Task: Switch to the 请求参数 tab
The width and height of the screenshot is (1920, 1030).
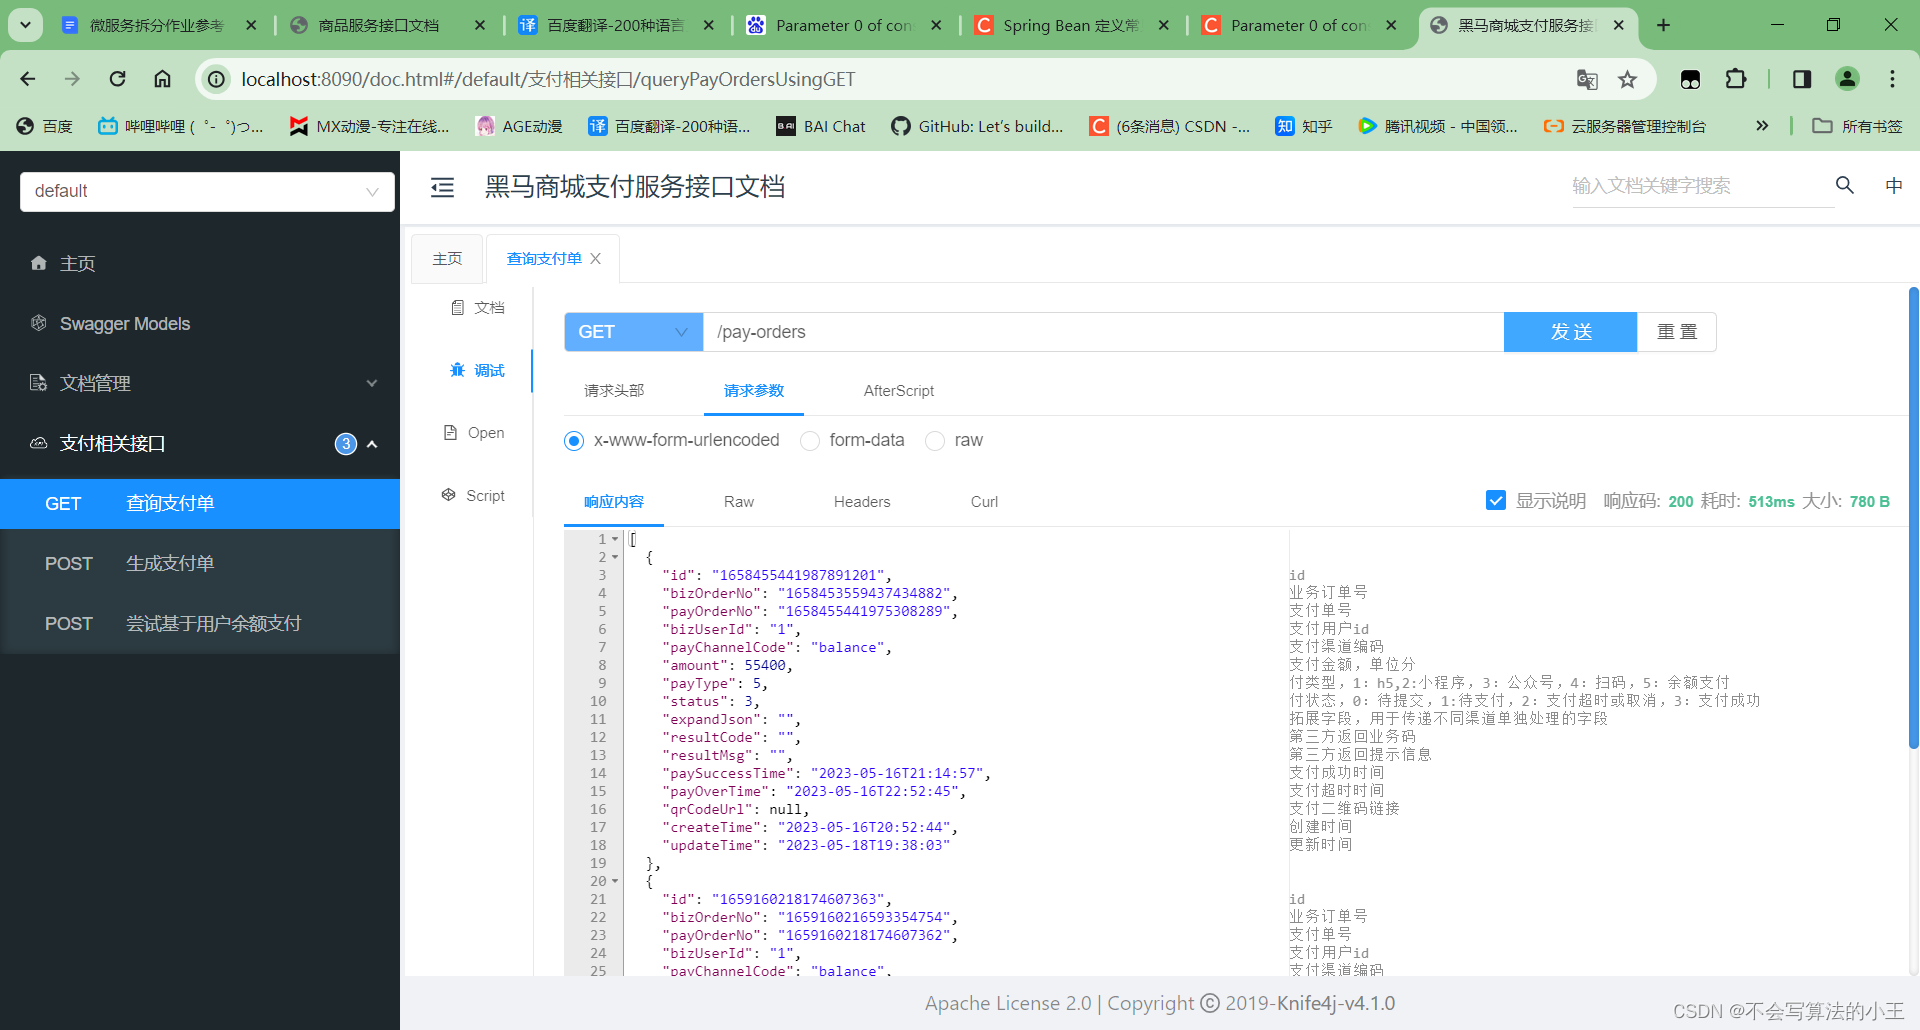Action: coord(754,391)
